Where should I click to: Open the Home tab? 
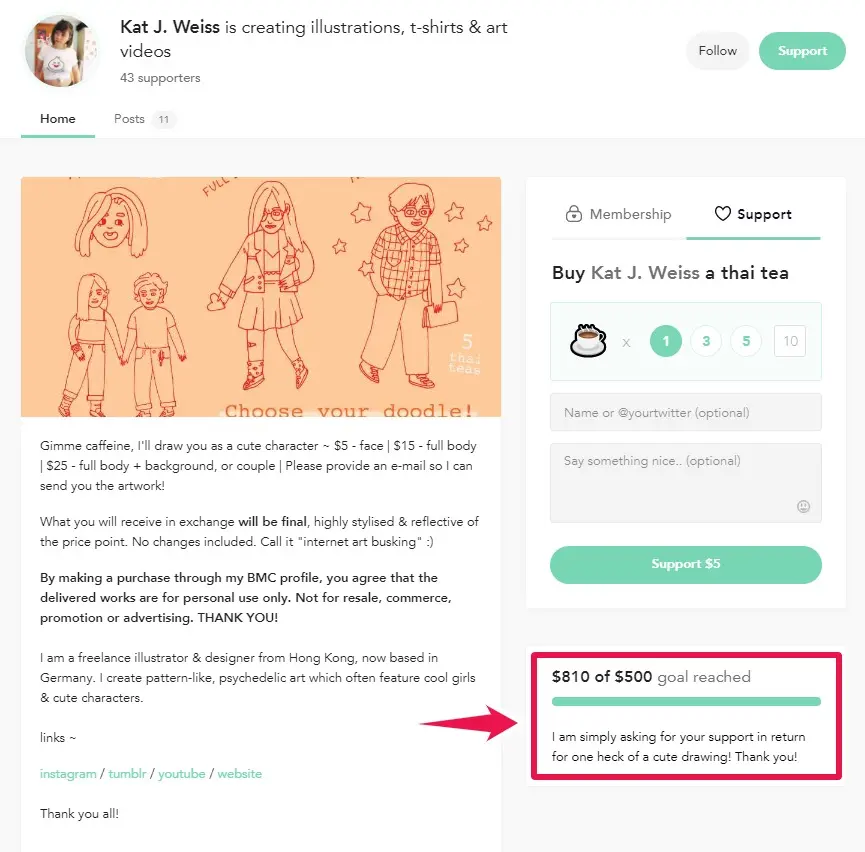pyautogui.click(x=58, y=119)
